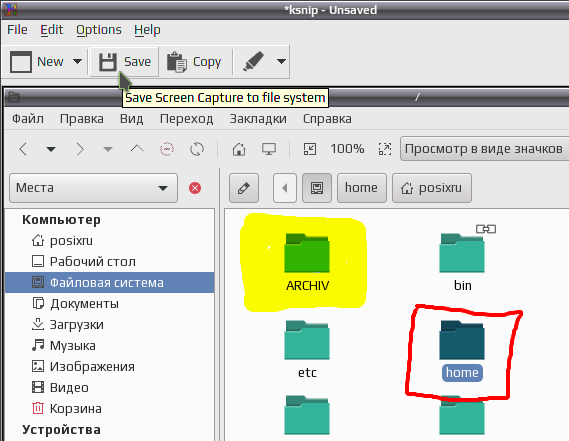Click the Save button in ksnip toolbar
The width and height of the screenshot is (569, 441).
pos(124,62)
